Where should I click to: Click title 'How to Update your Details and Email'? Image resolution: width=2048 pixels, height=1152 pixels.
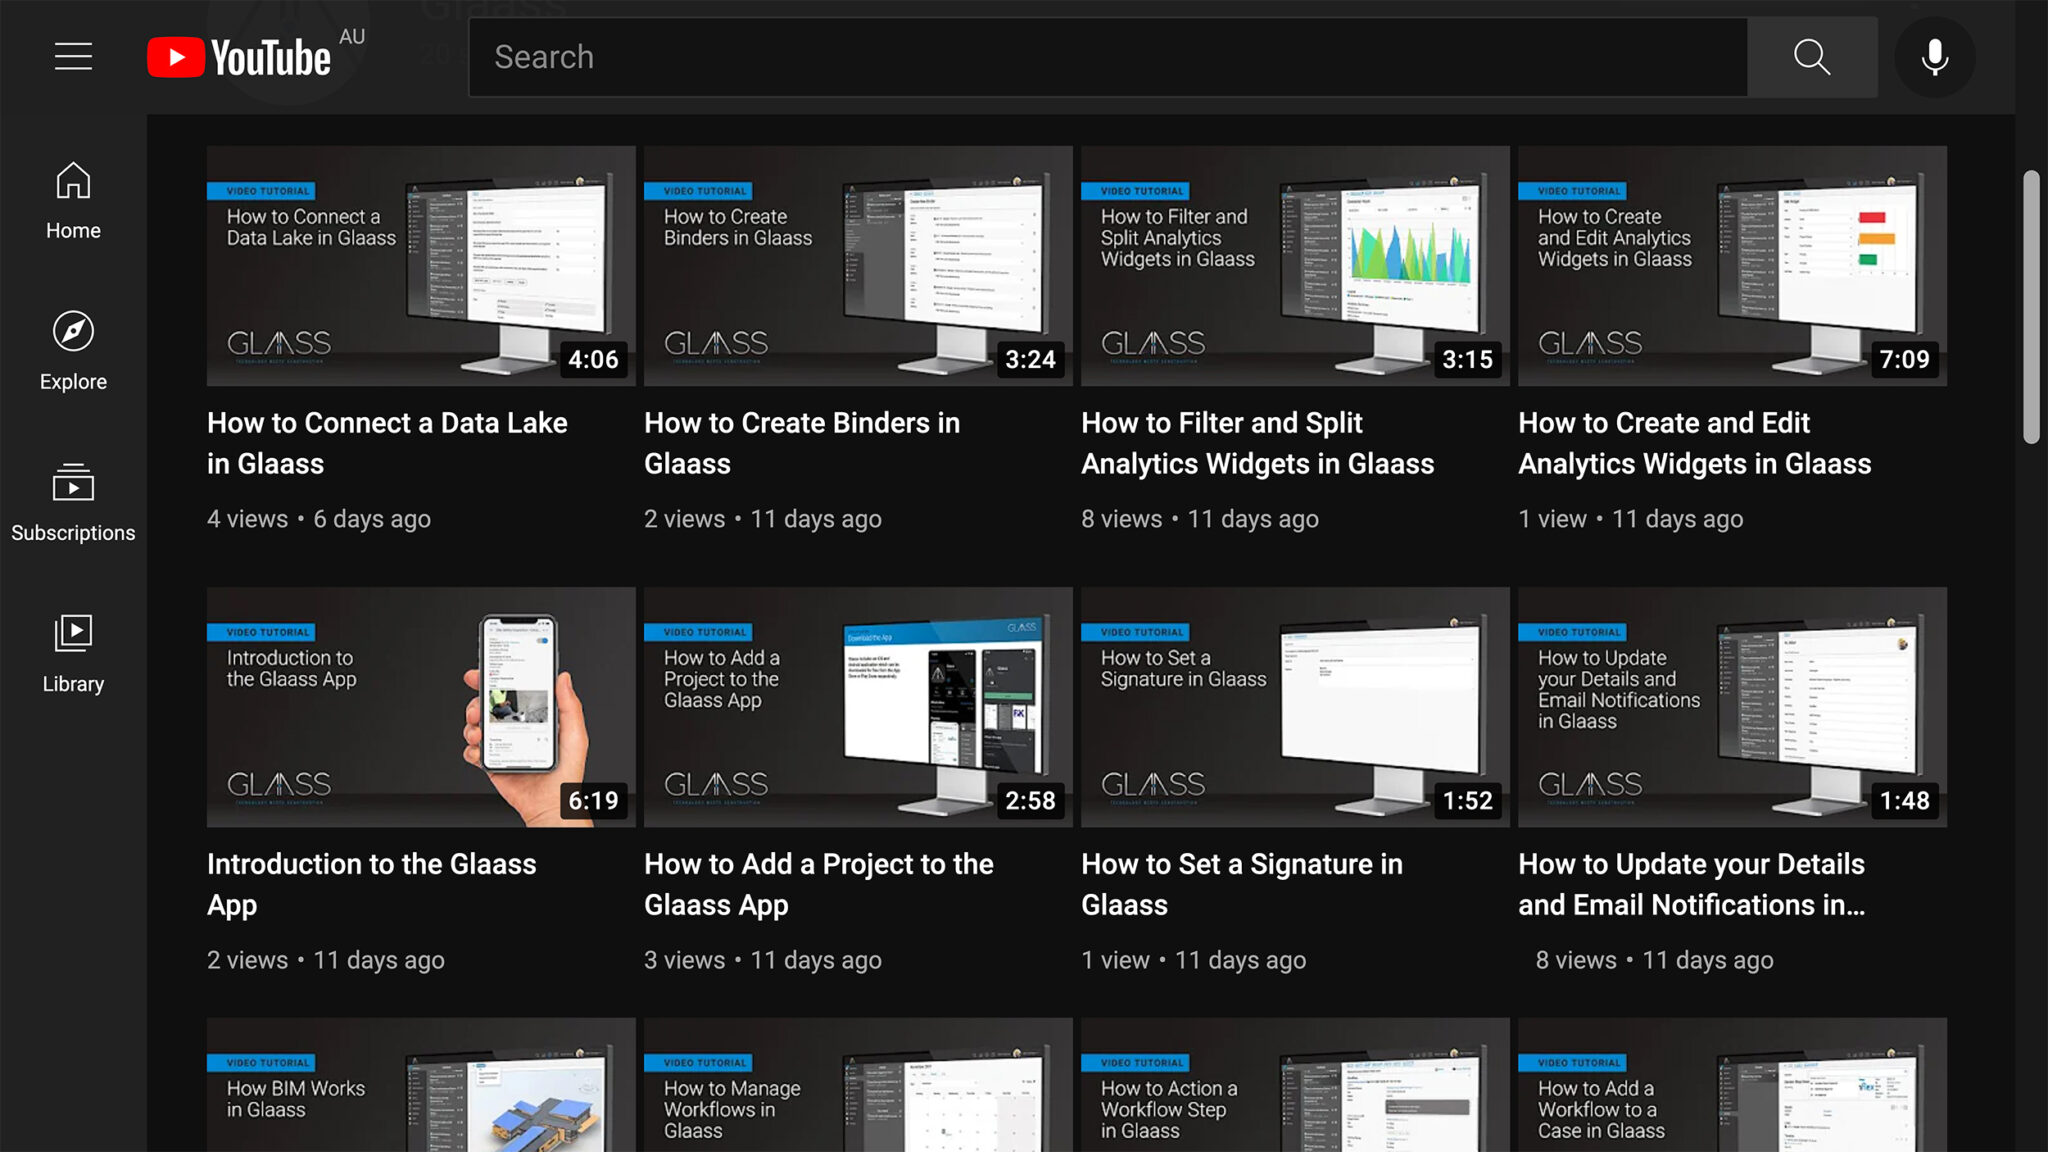[1692, 884]
